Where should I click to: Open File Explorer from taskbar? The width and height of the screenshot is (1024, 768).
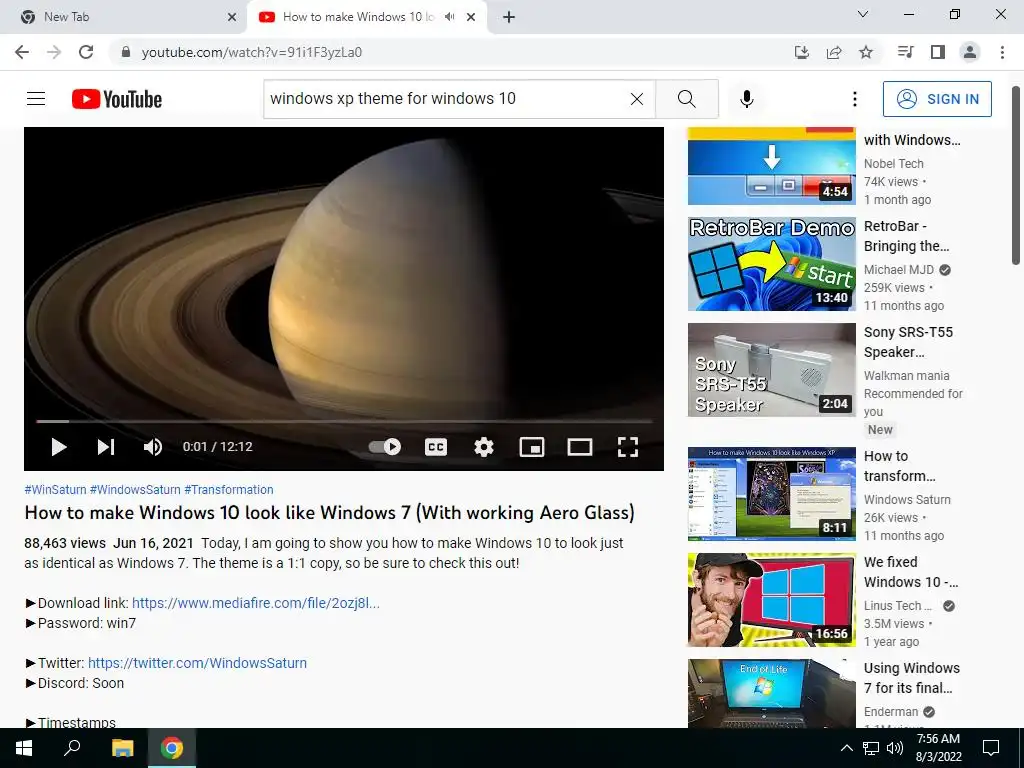tap(122, 748)
